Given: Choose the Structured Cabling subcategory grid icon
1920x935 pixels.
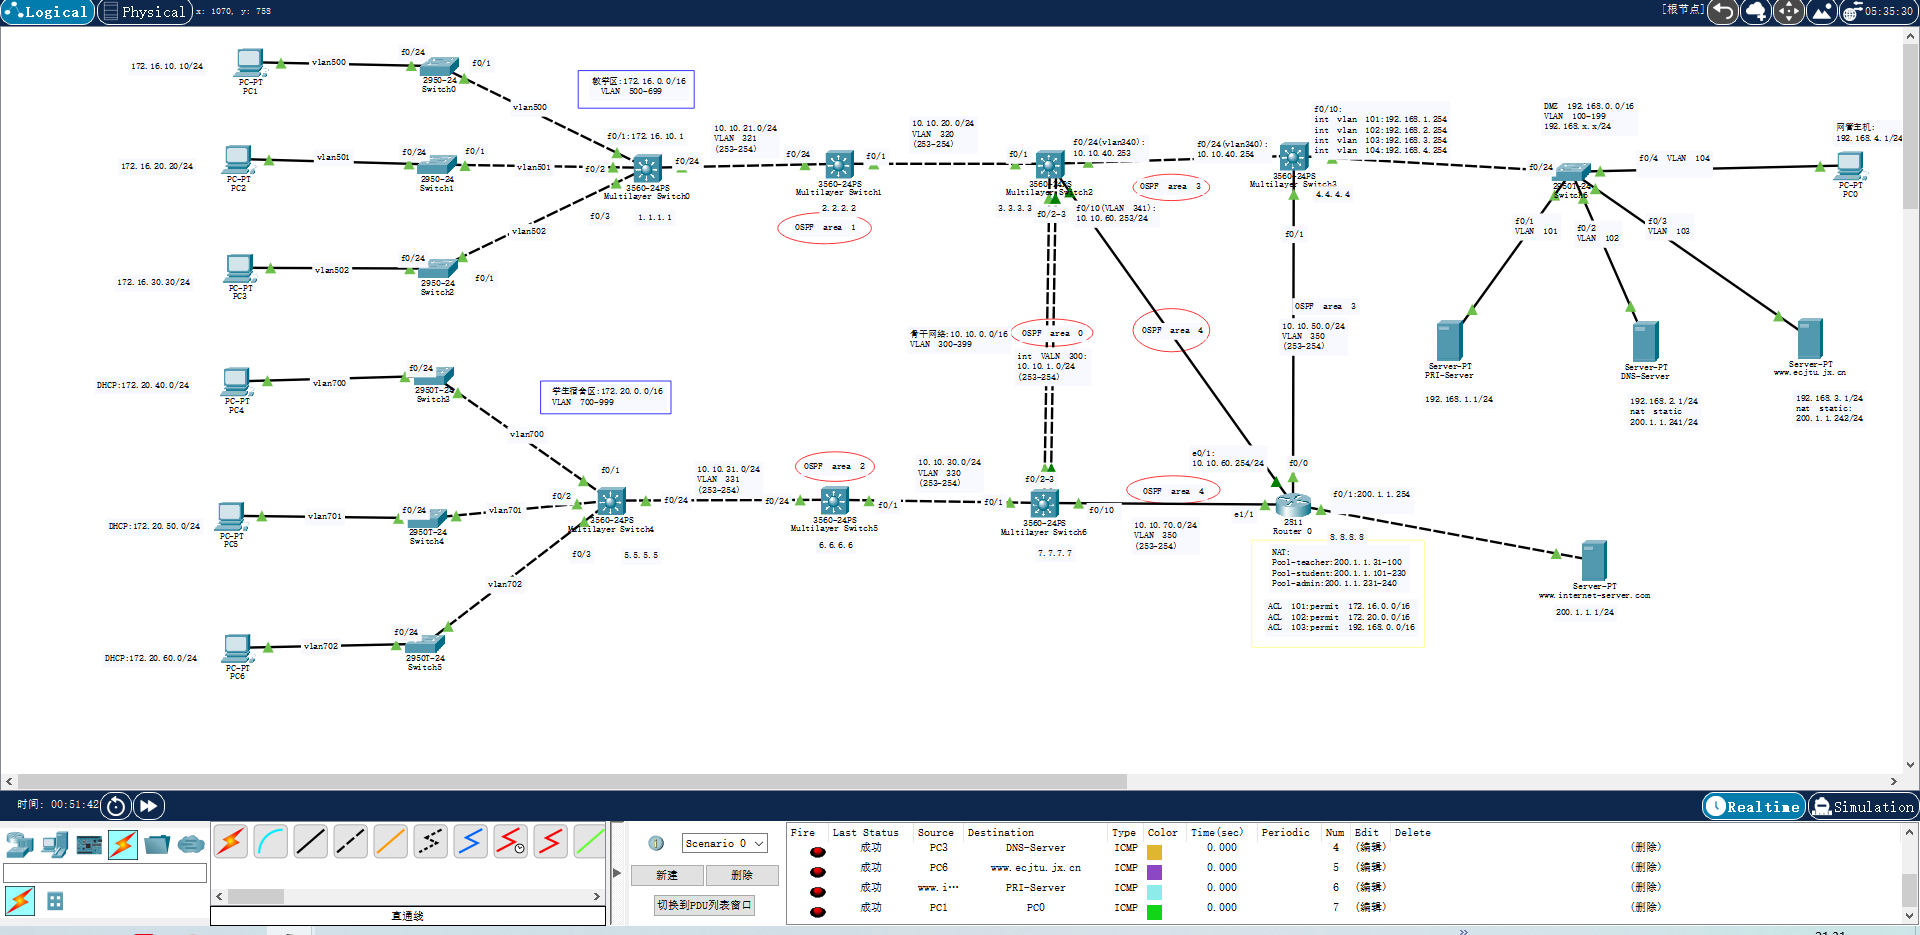Looking at the screenshot, I should coord(55,901).
